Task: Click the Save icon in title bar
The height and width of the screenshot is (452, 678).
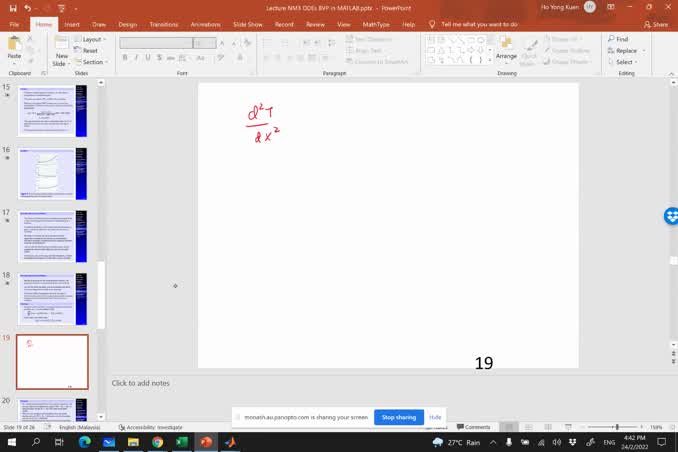Action: [x=13, y=8]
